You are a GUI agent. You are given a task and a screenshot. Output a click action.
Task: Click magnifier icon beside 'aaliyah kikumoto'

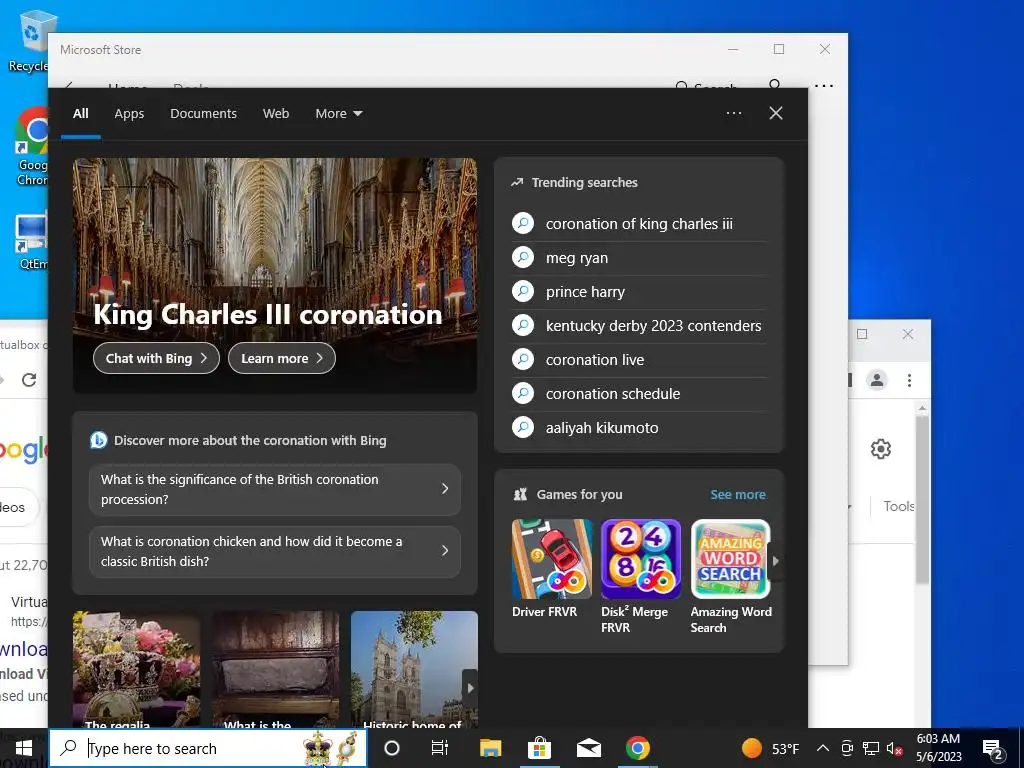coord(522,427)
